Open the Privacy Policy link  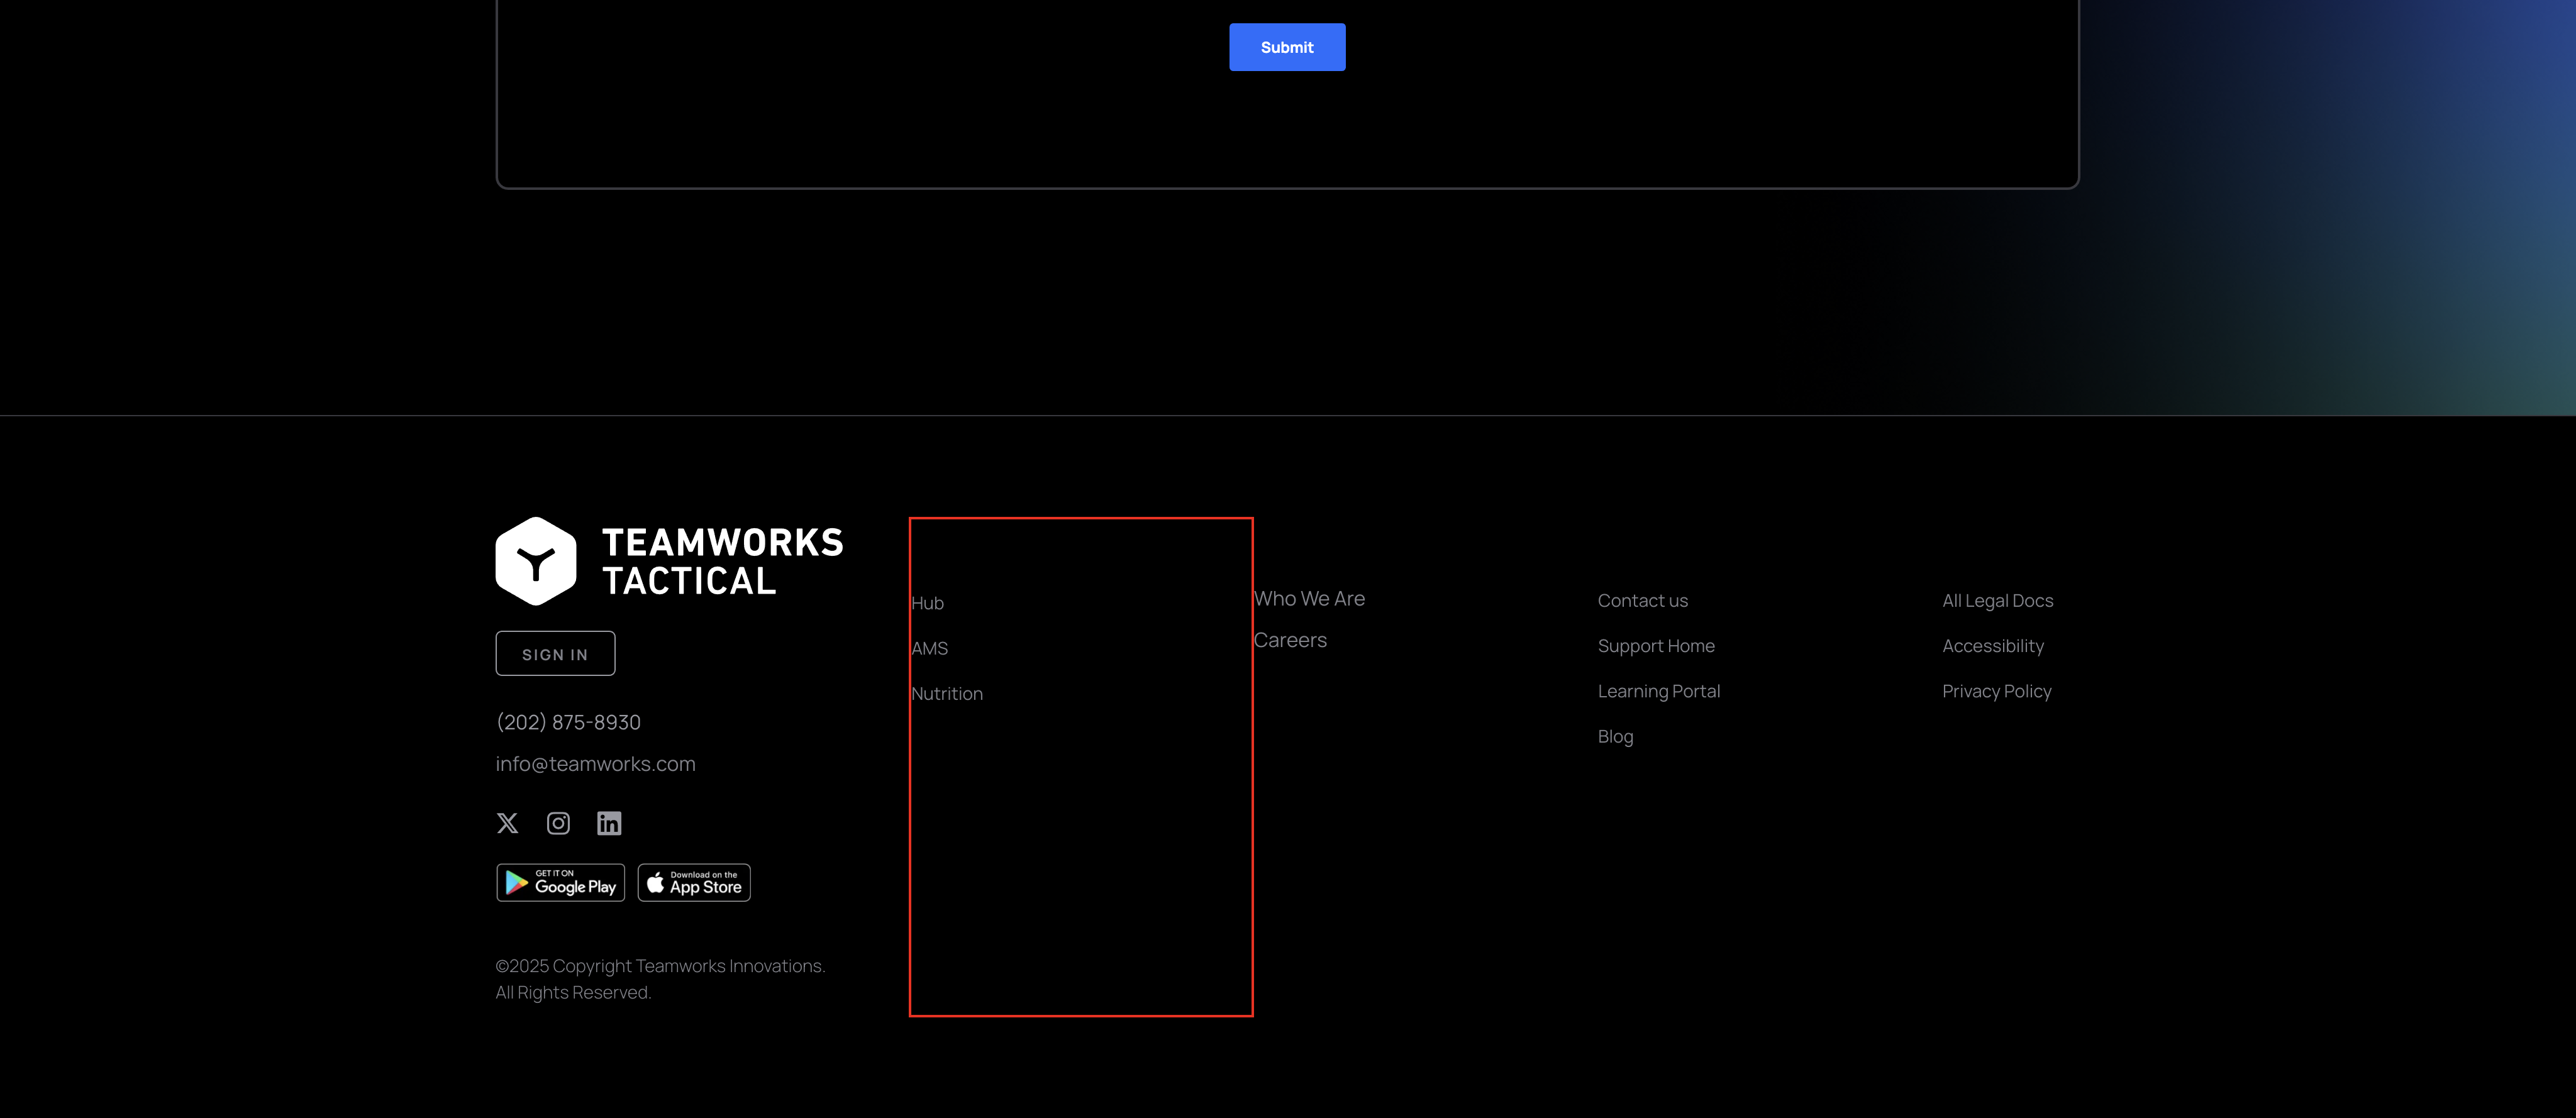click(1996, 691)
